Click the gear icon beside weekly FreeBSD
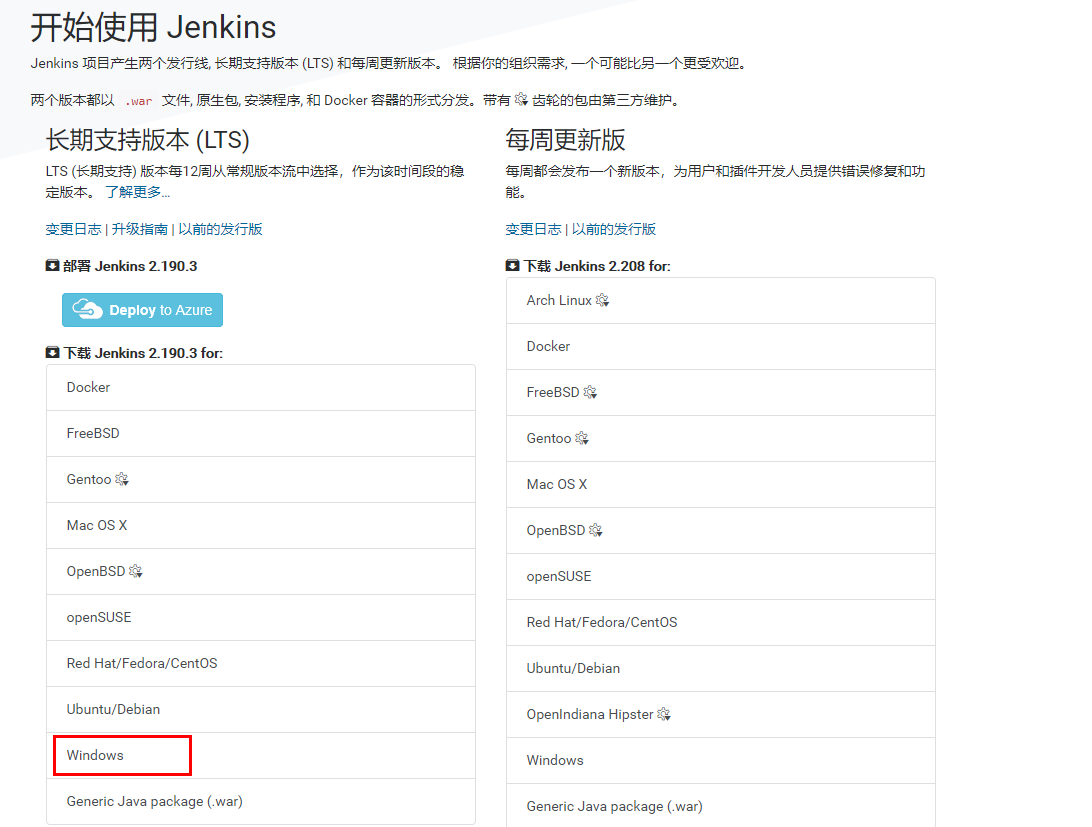 (x=591, y=392)
